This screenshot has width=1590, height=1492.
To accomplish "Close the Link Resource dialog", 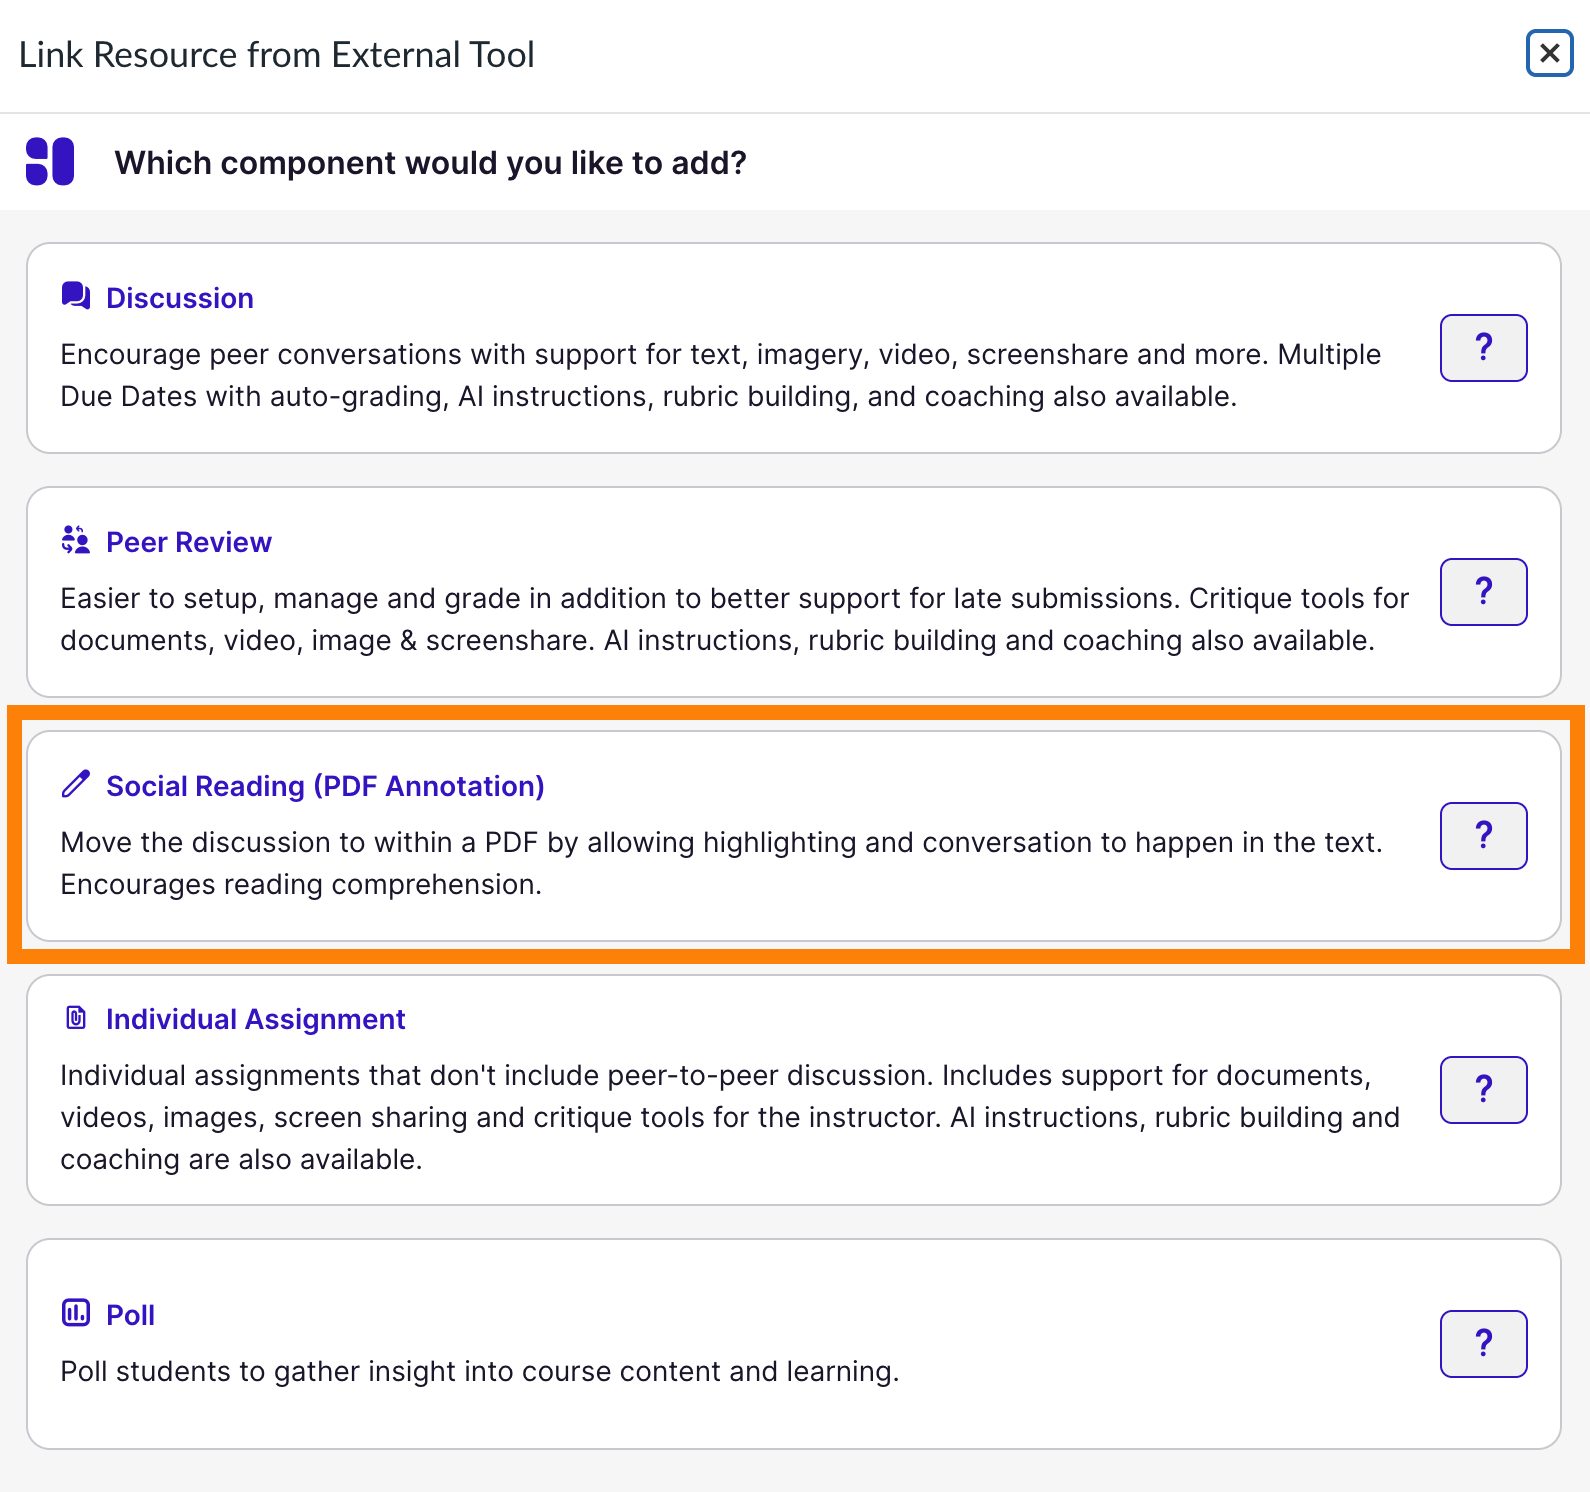I will 1549,54.
